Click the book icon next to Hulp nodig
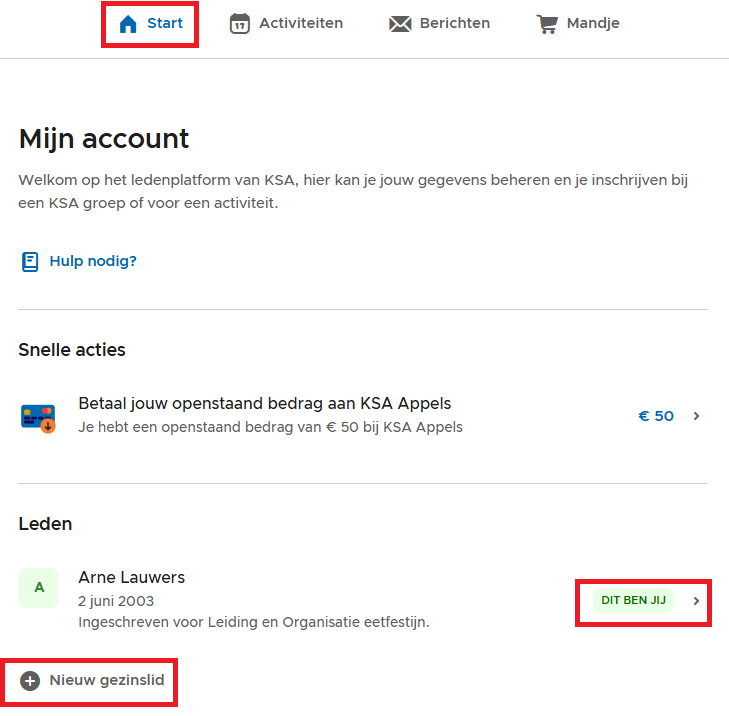The image size is (729, 716). click(30, 262)
